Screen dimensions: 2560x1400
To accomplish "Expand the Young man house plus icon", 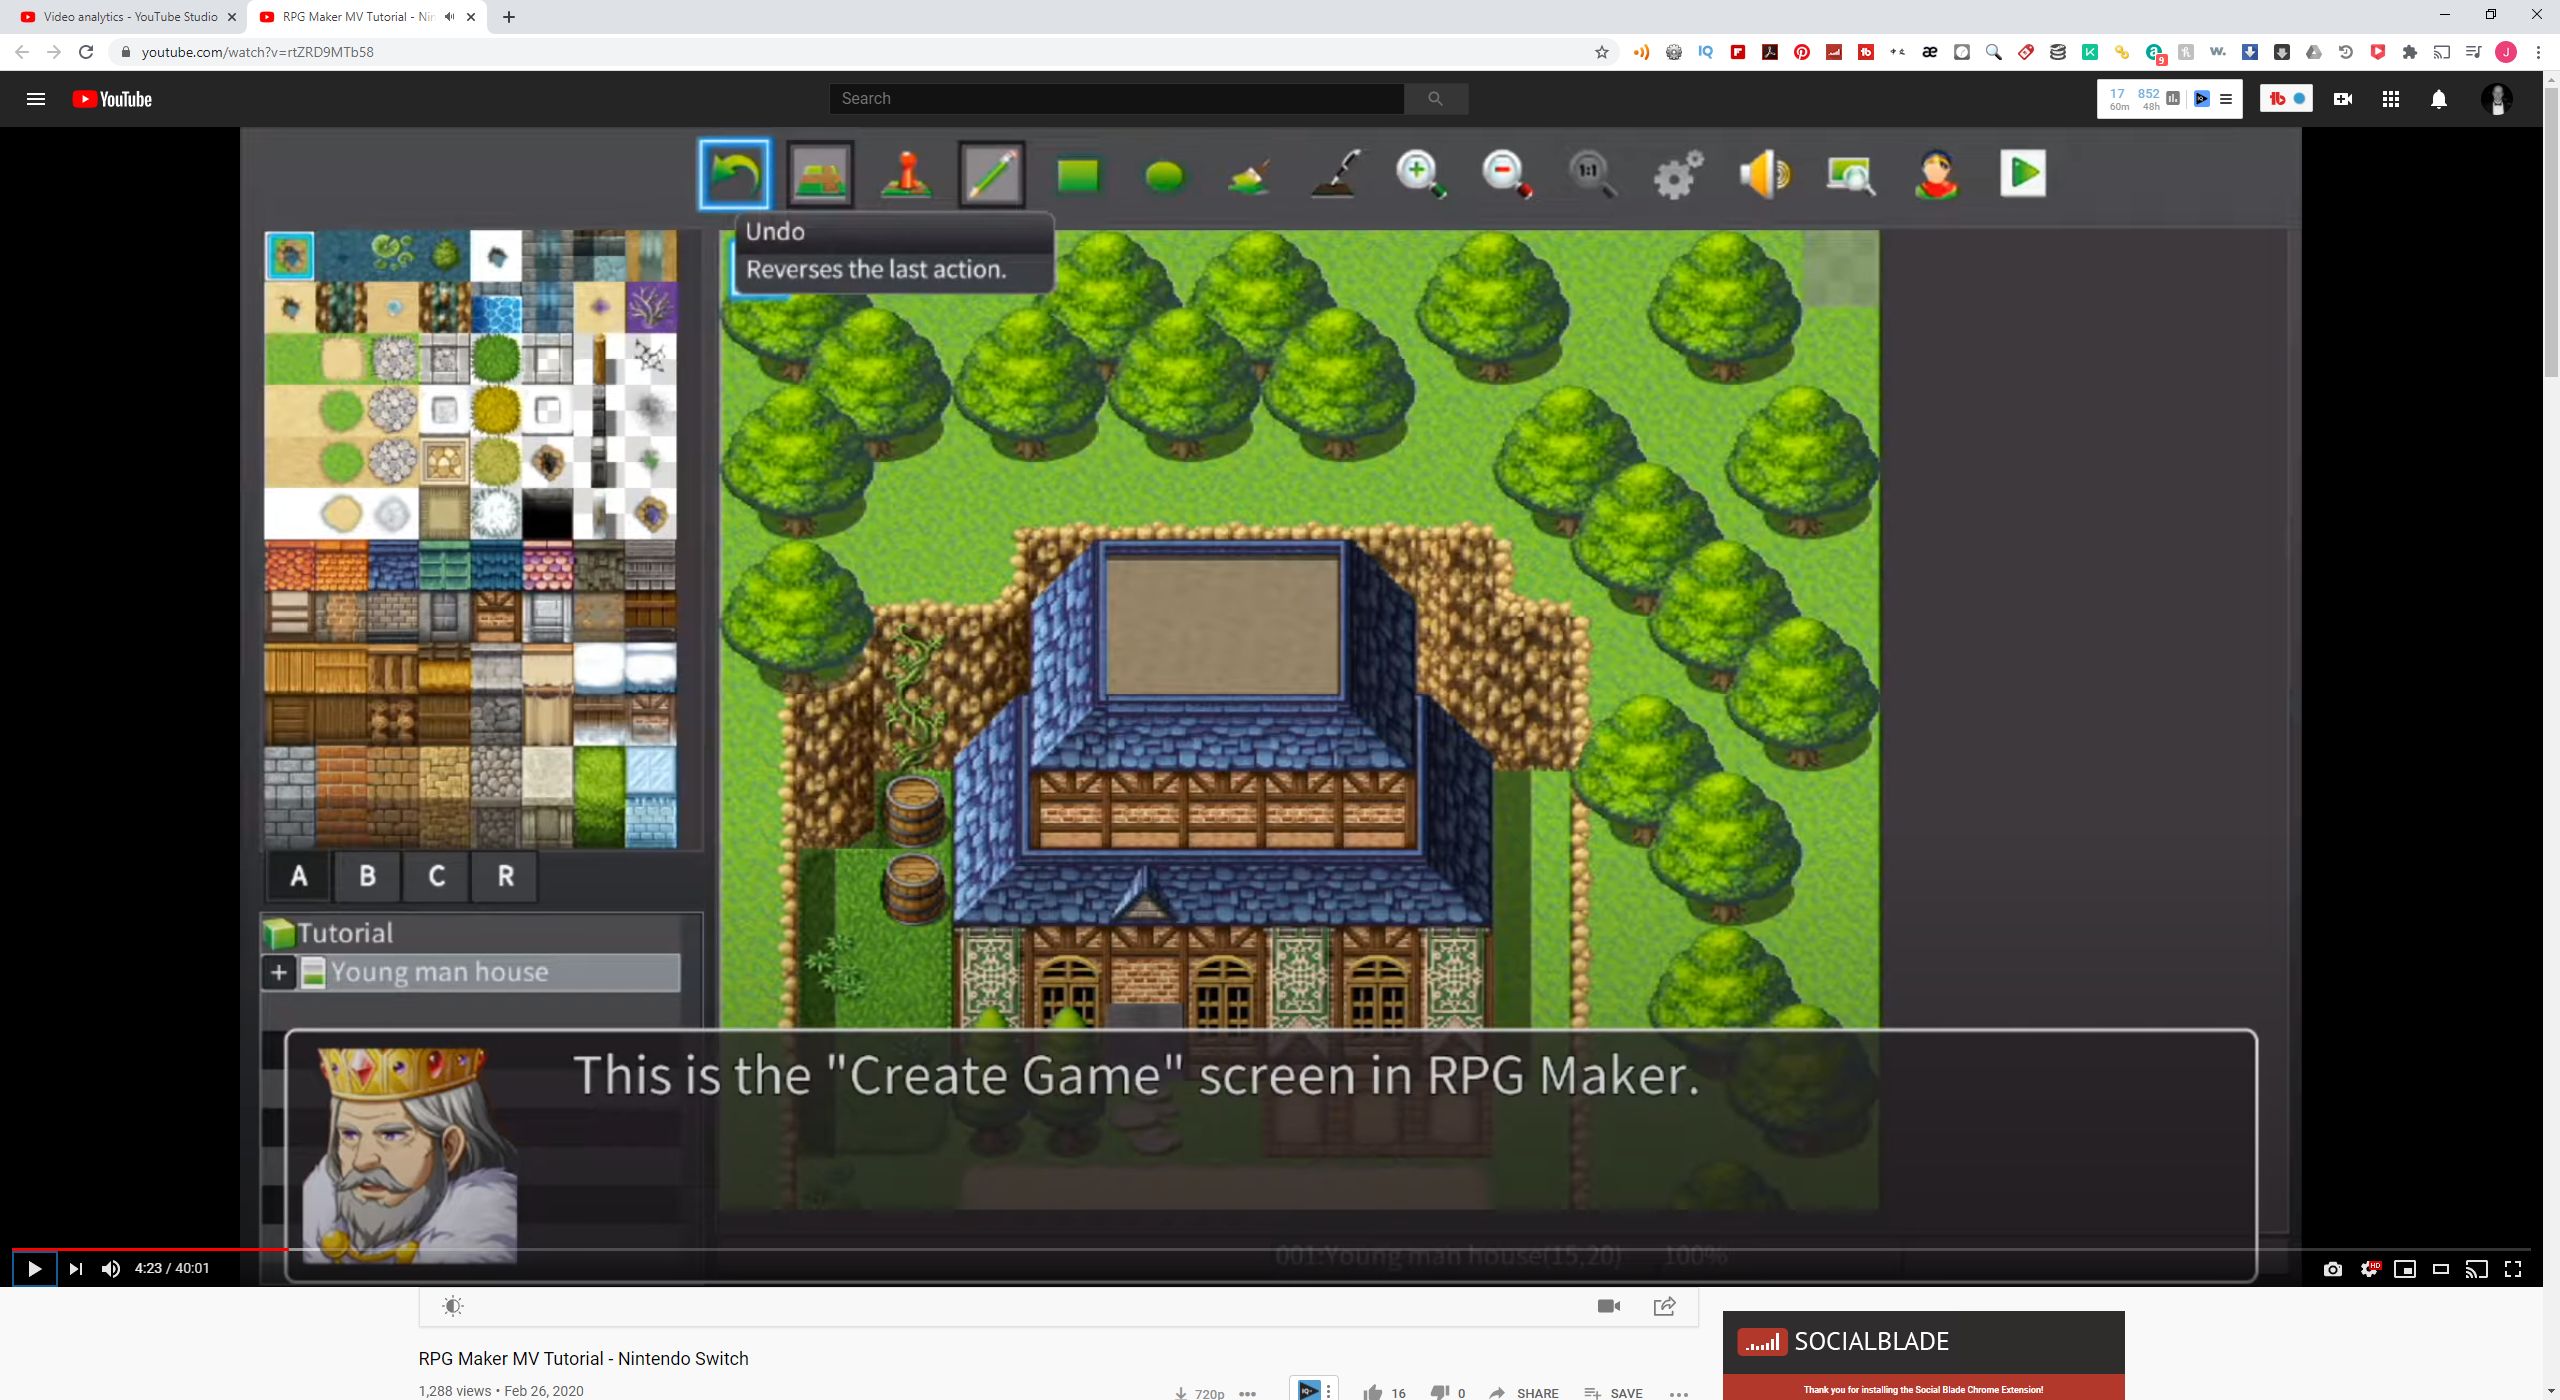I will click(279, 972).
